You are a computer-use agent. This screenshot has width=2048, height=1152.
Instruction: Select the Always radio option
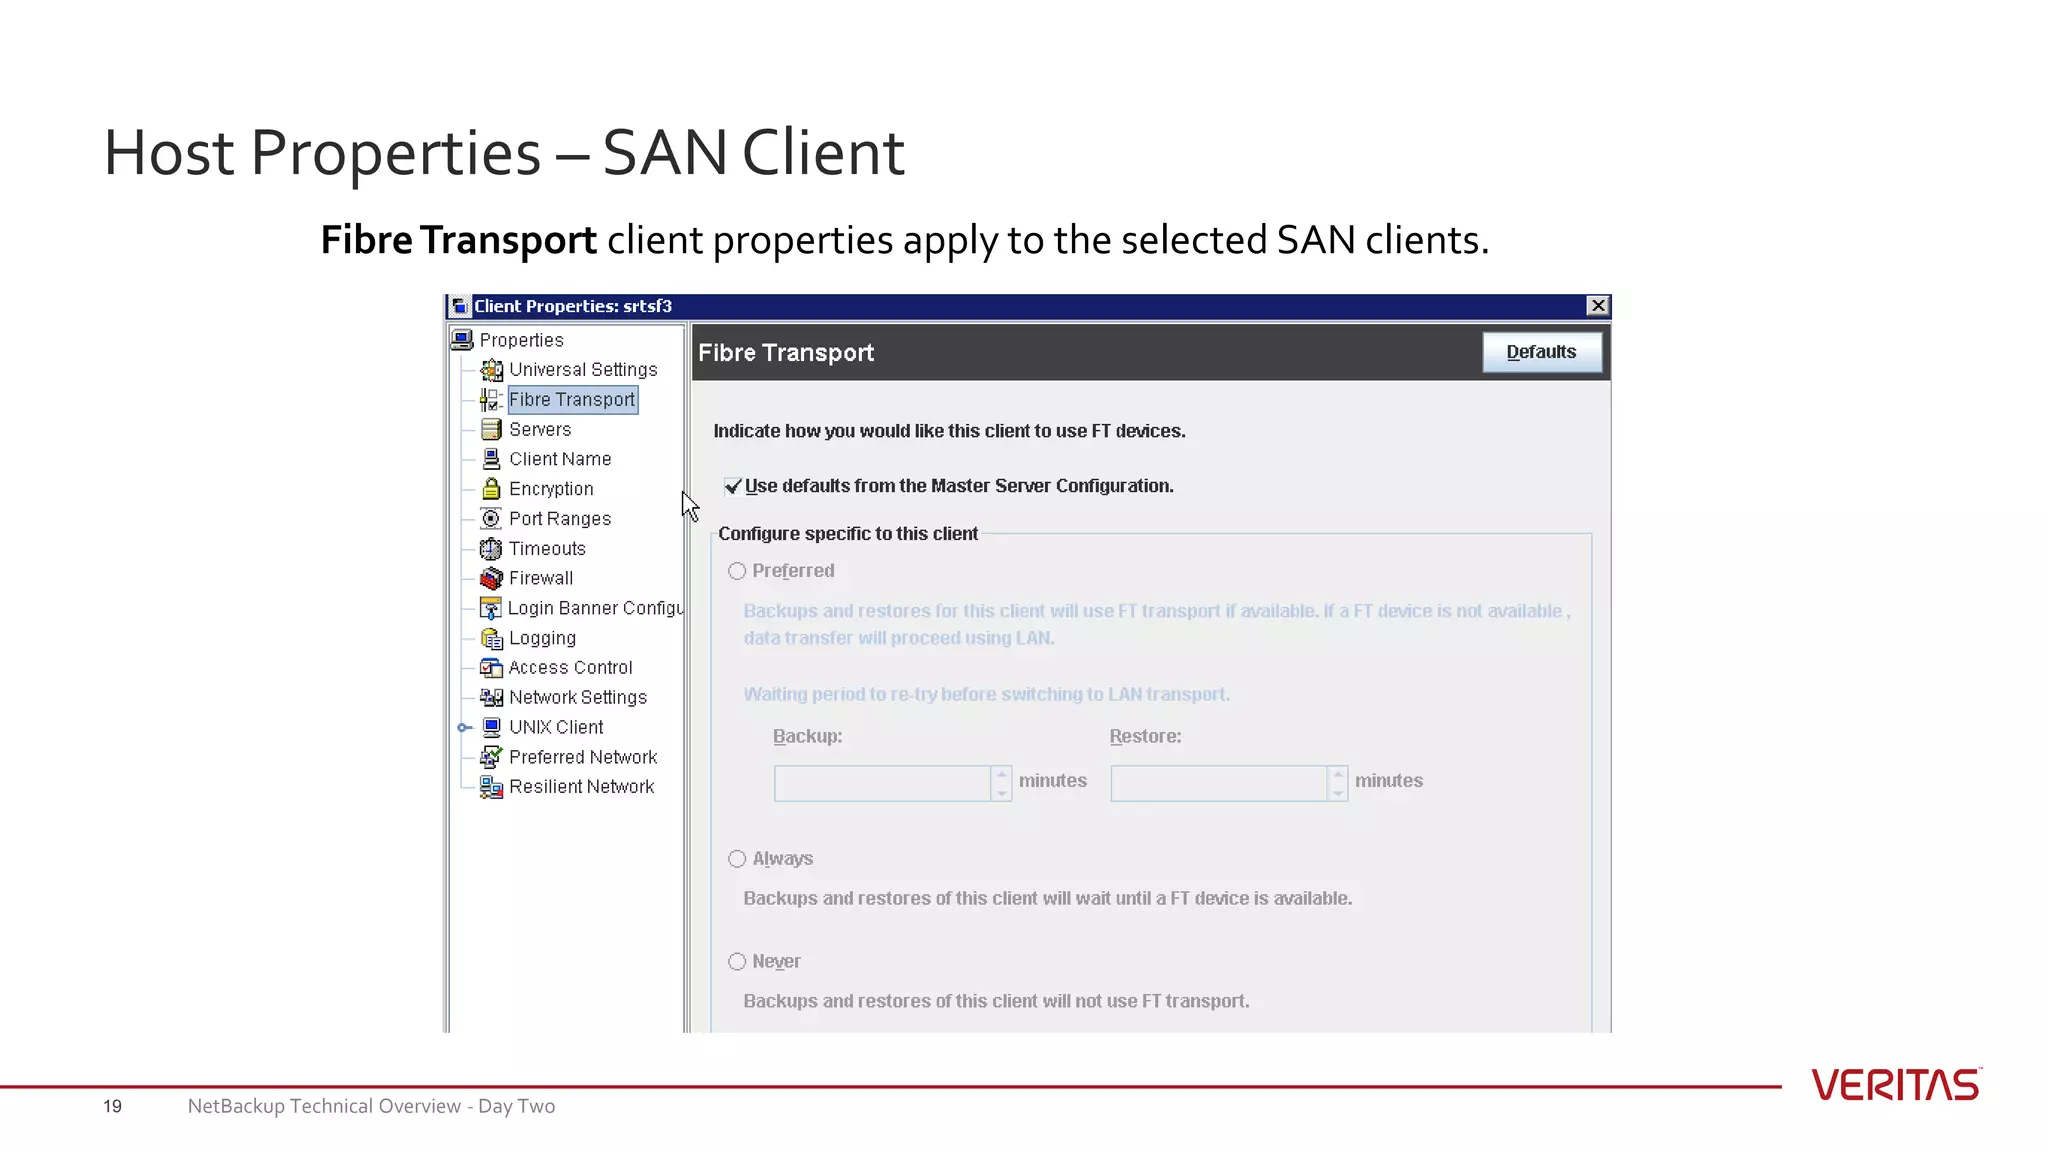click(737, 859)
